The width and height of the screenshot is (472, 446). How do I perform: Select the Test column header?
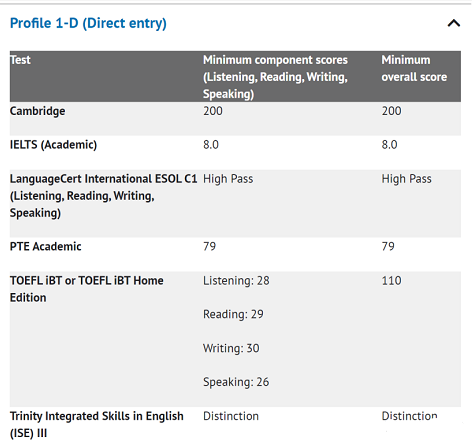click(x=20, y=60)
